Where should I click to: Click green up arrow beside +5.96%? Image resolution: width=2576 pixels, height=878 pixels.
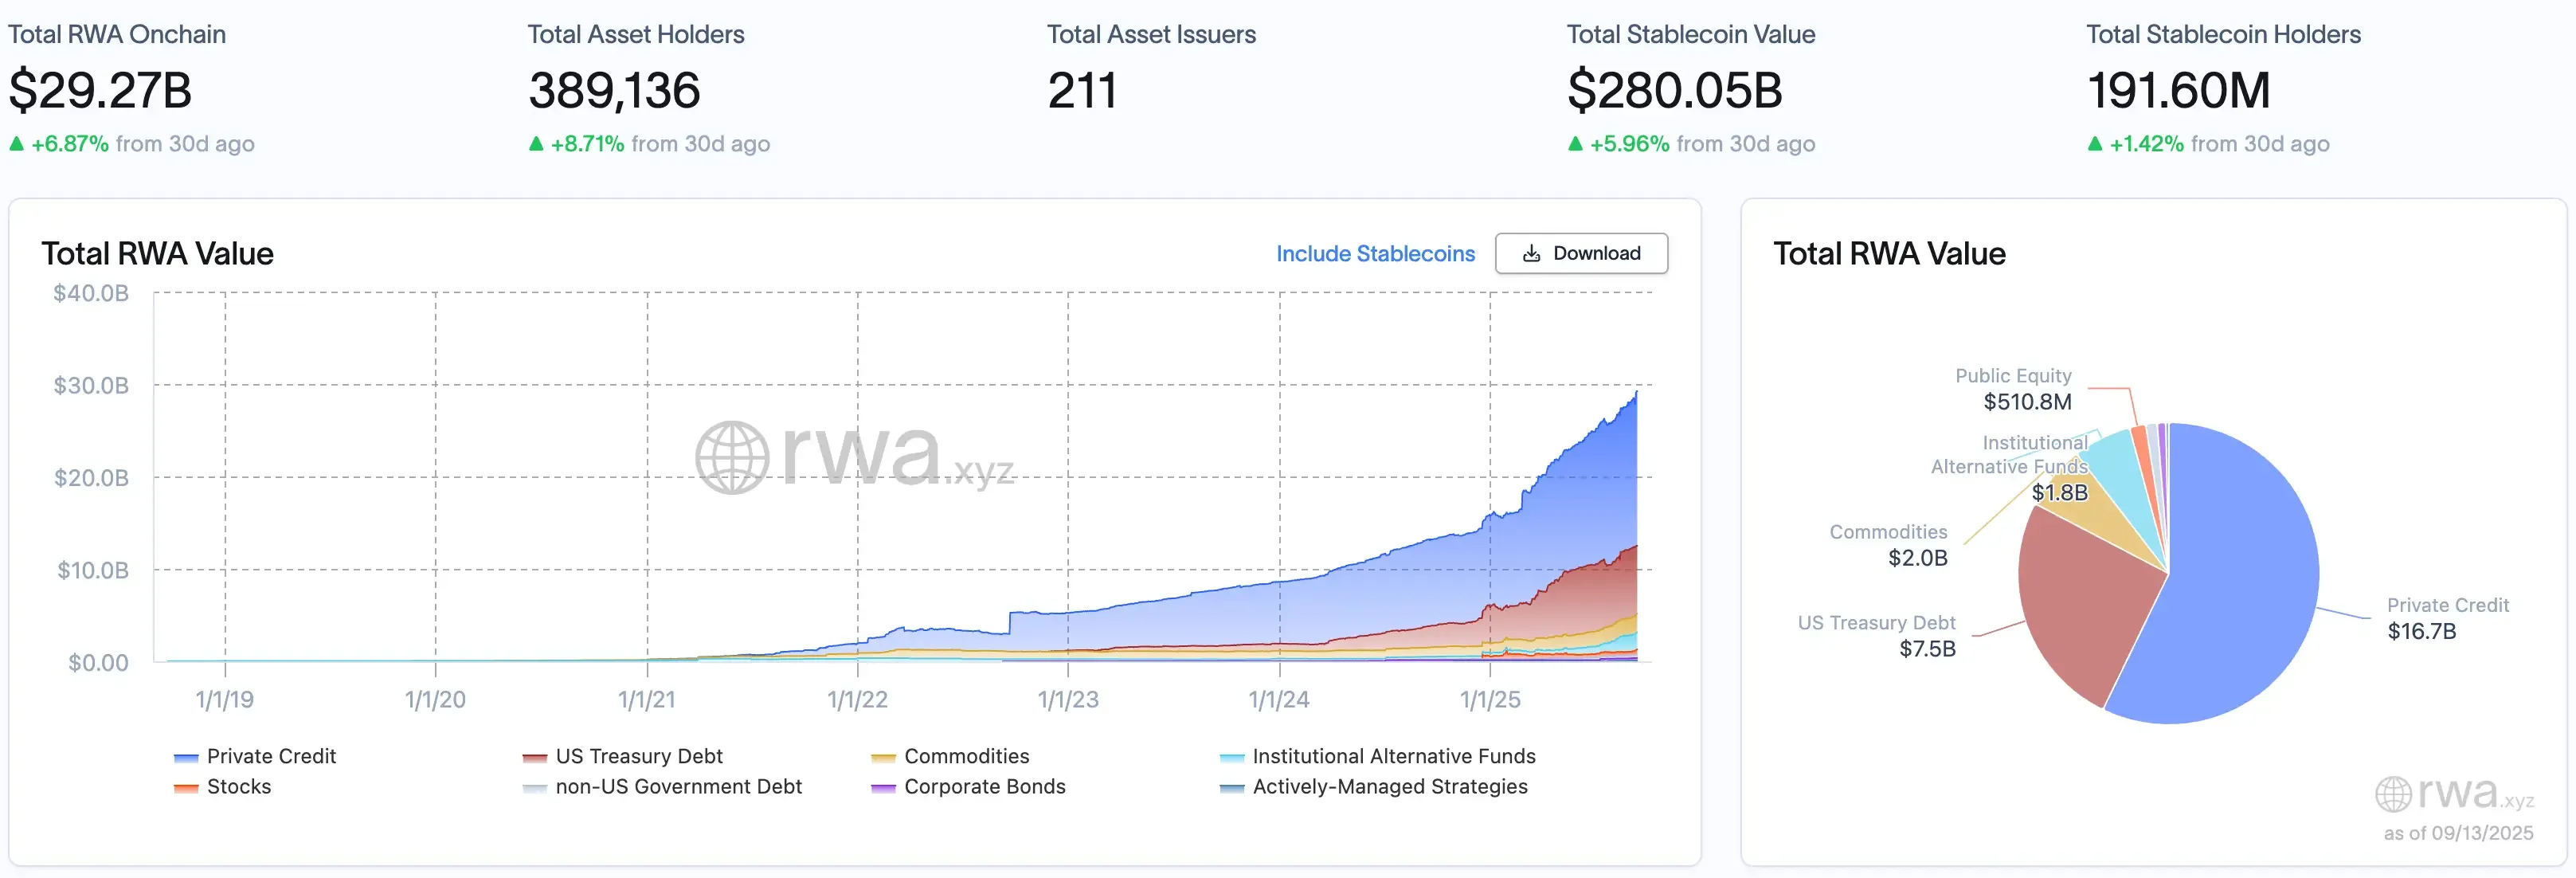click(1575, 144)
